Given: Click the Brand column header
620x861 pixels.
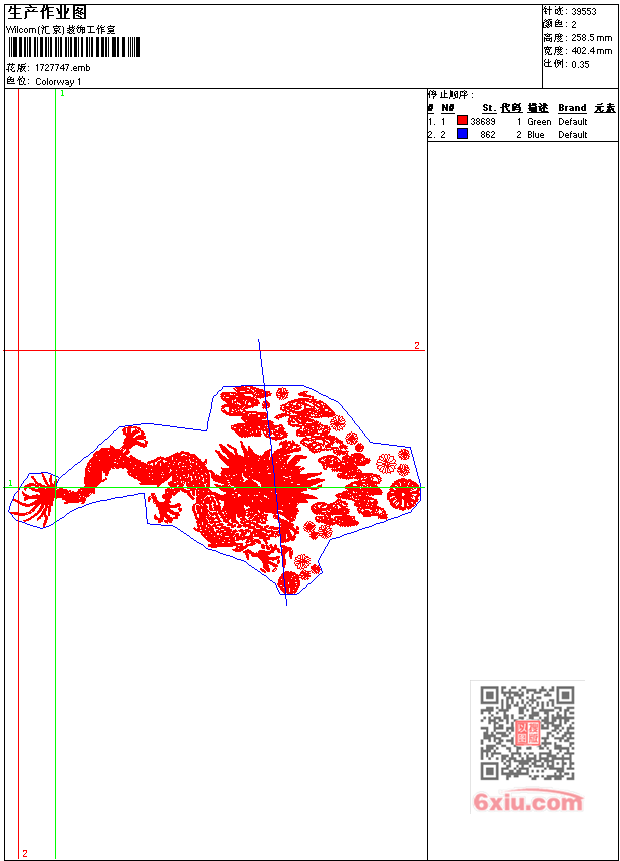Looking at the screenshot, I should (x=572, y=108).
